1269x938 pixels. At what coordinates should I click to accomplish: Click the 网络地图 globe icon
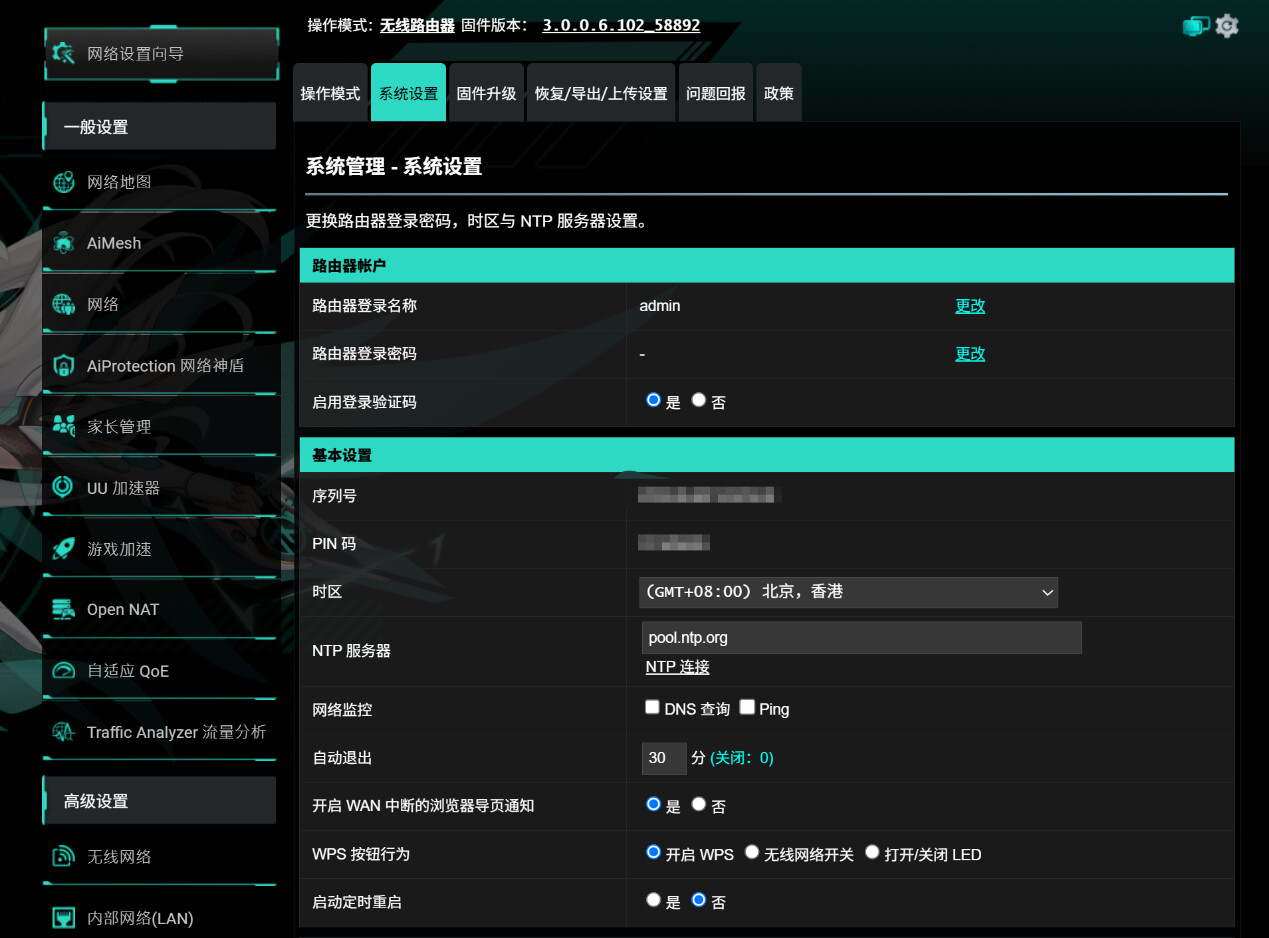point(64,182)
